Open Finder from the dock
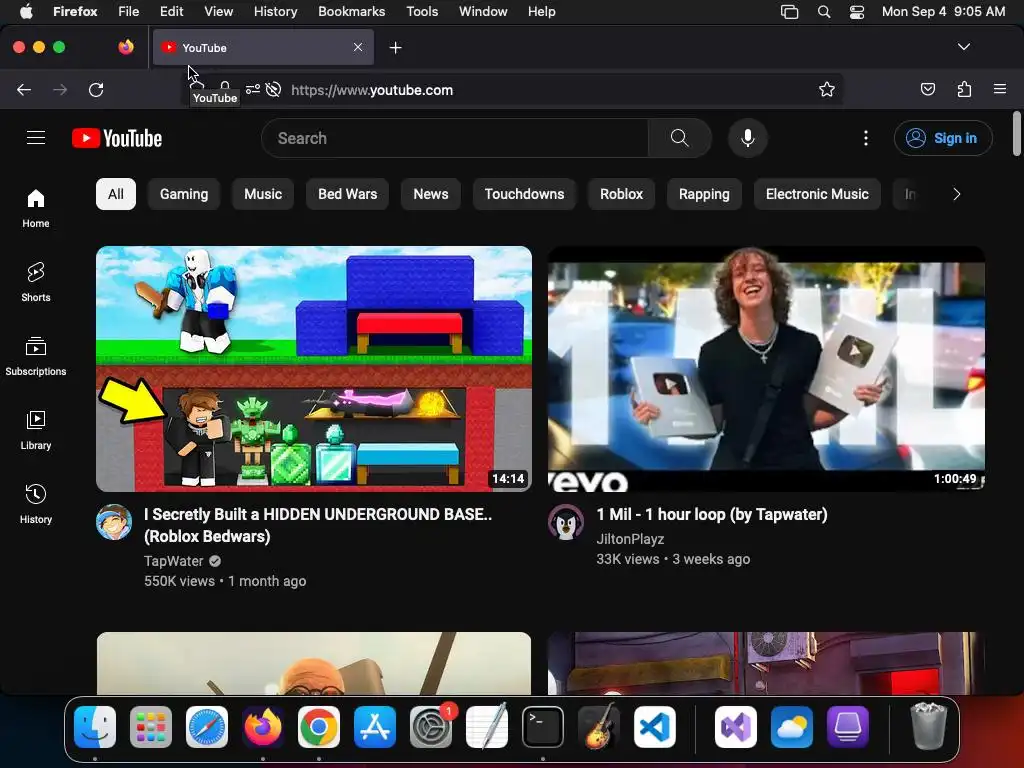 pos(95,727)
